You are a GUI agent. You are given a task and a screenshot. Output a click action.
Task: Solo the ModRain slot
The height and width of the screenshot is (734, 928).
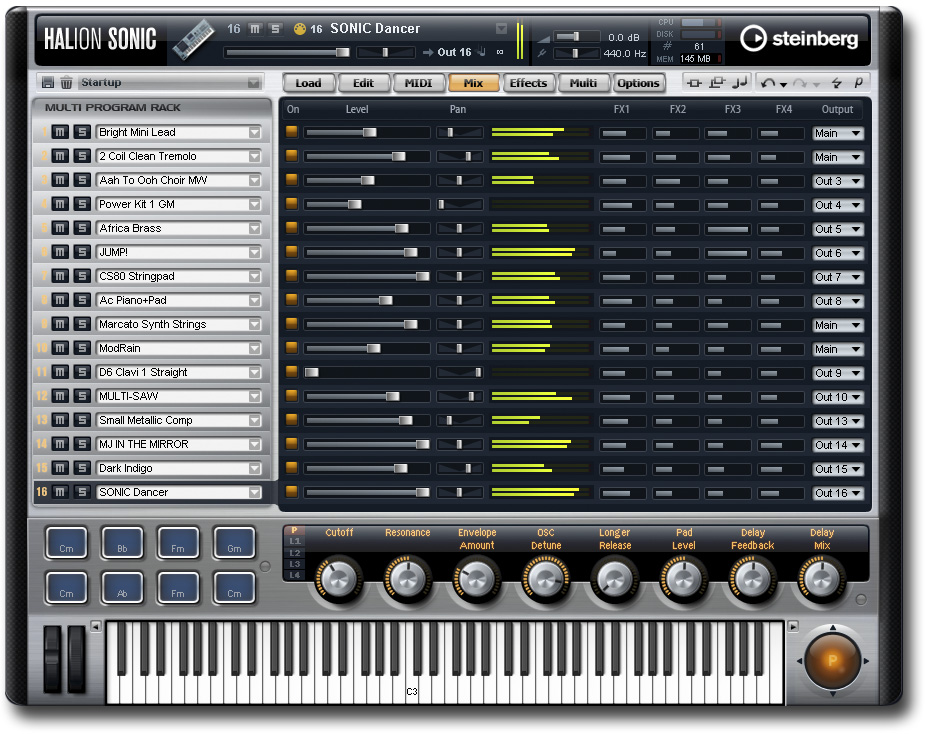point(82,348)
